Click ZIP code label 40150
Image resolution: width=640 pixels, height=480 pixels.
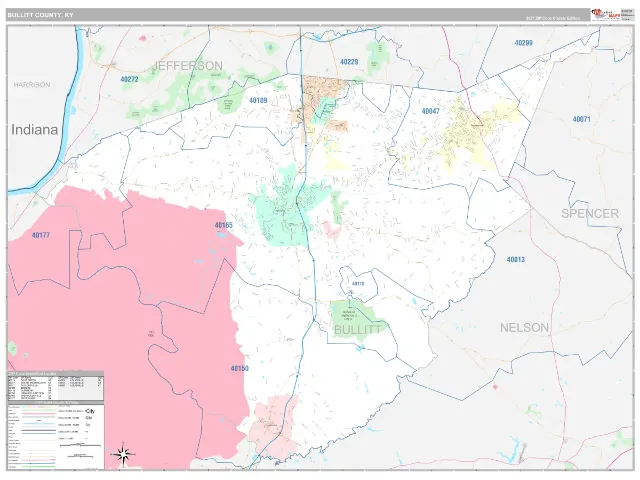(x=240, y=369)
